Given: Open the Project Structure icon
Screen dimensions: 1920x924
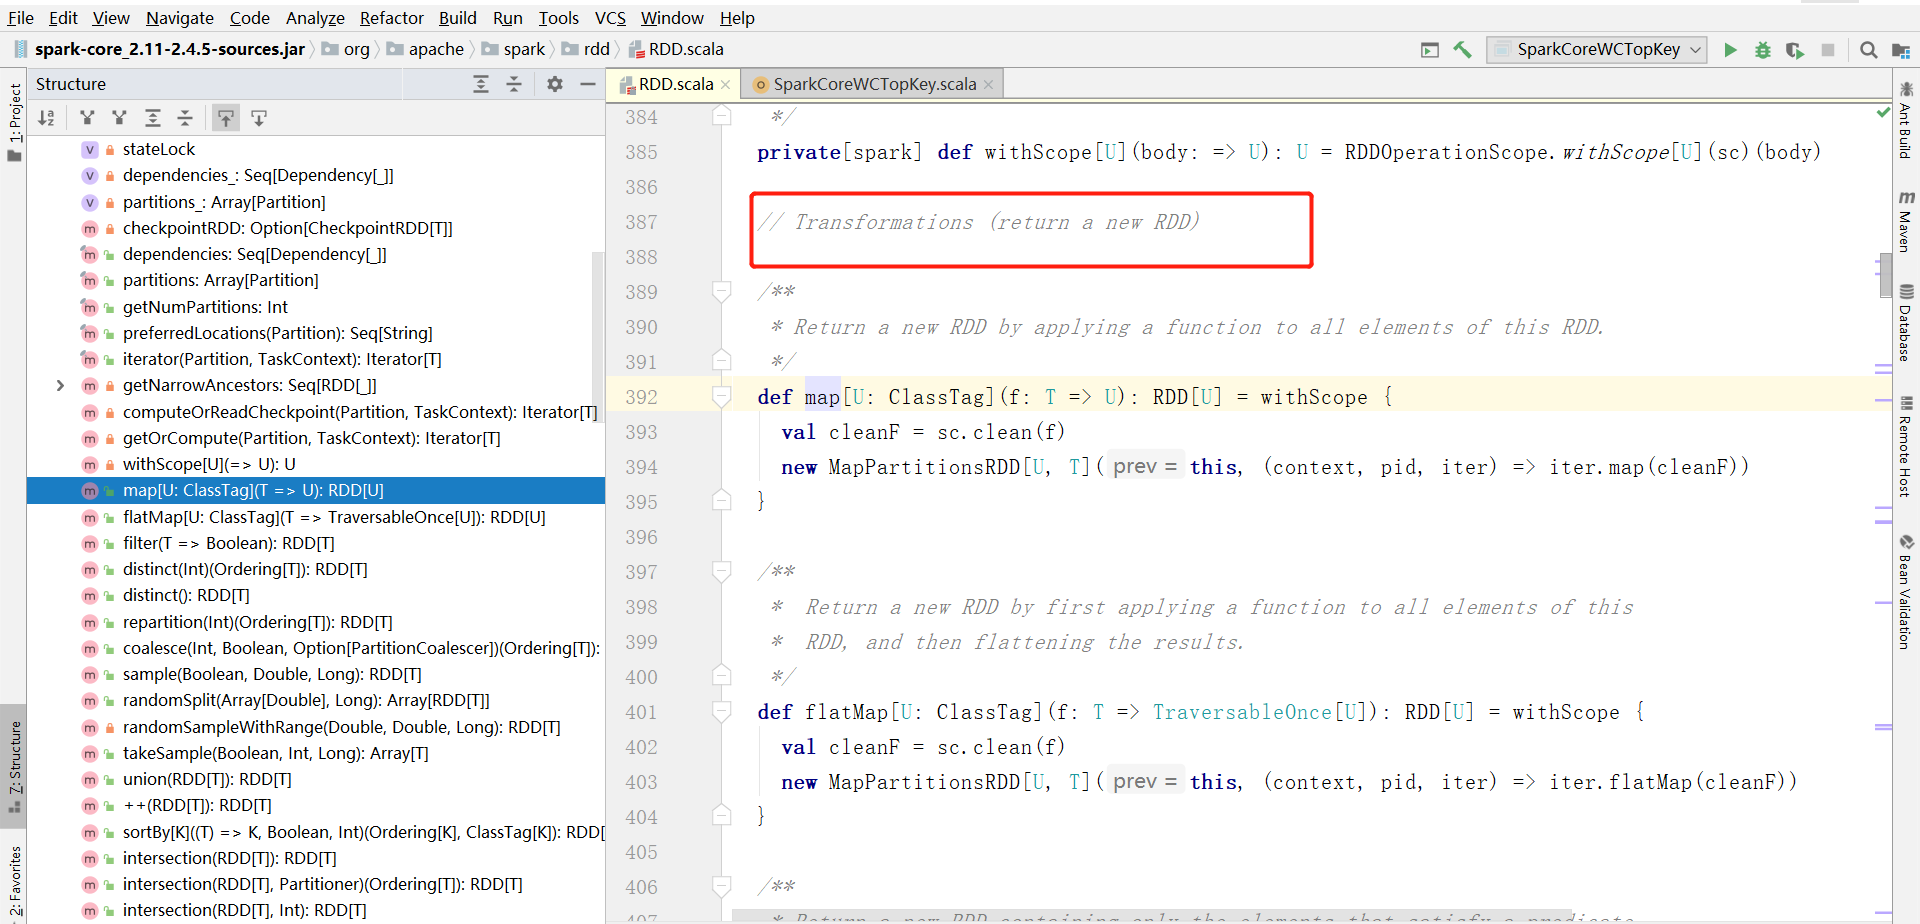Looking at the screenshot, I should click(1901, 50).
